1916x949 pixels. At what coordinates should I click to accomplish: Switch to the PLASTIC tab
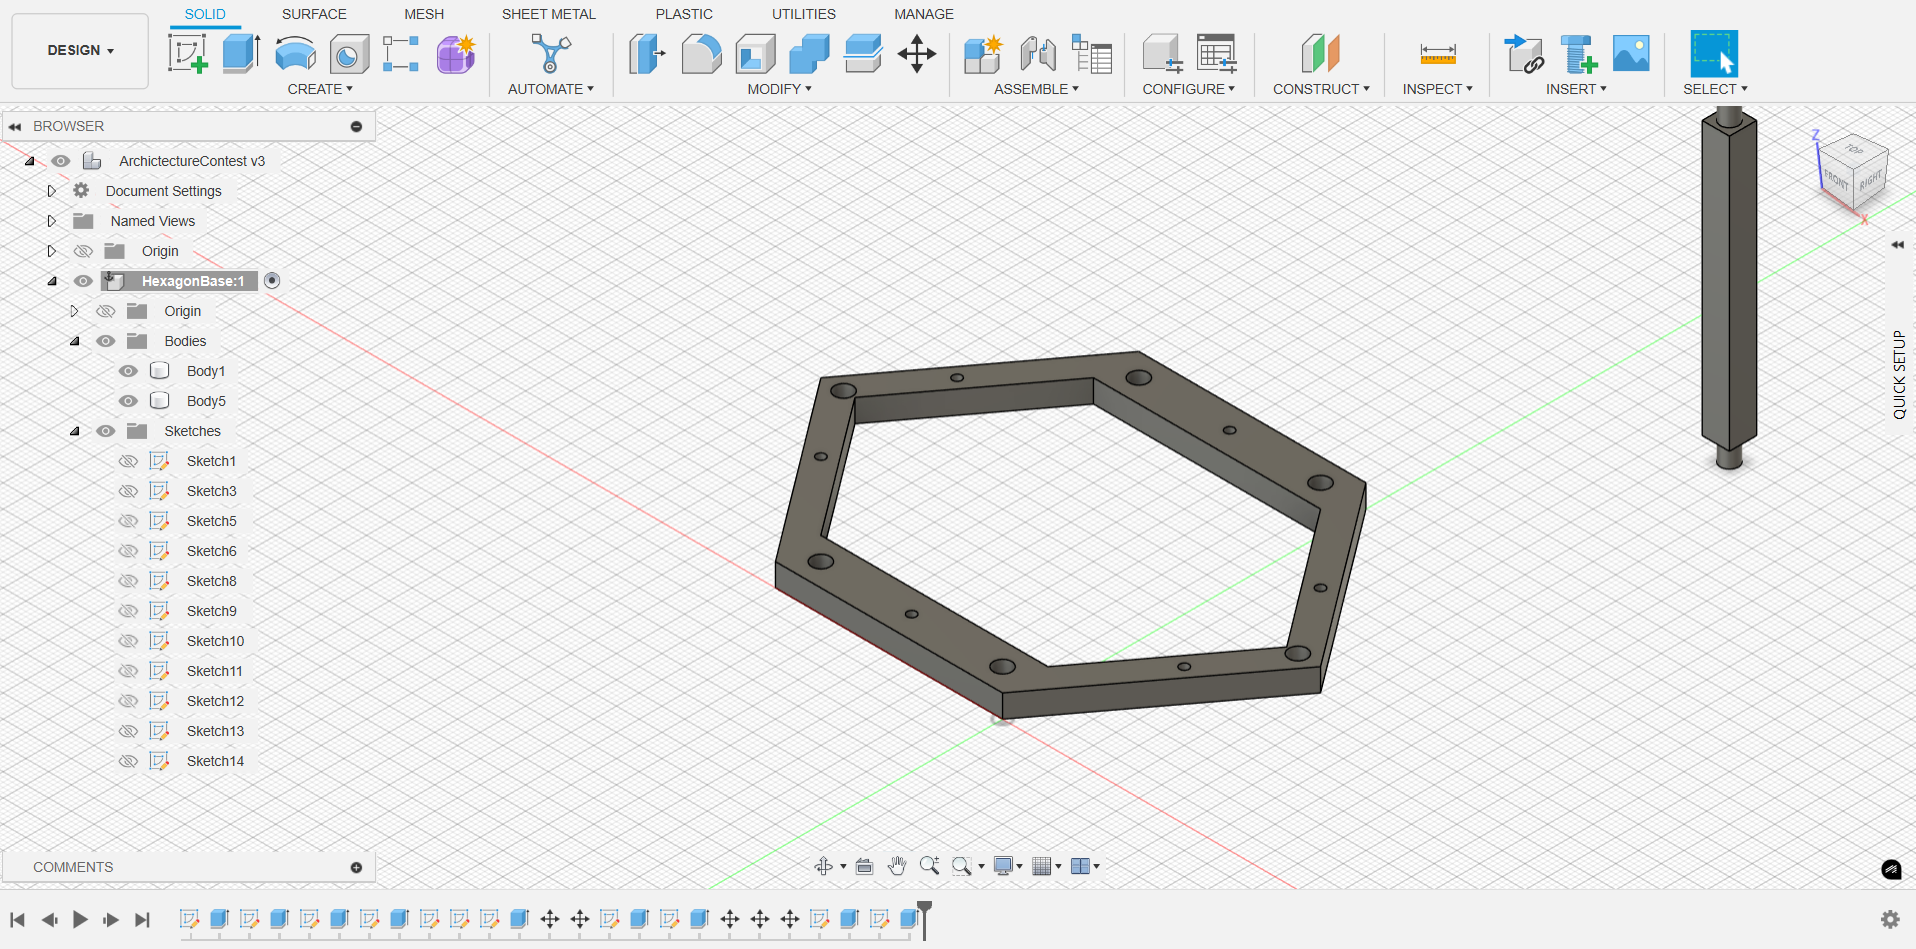(x=684, y=14)
